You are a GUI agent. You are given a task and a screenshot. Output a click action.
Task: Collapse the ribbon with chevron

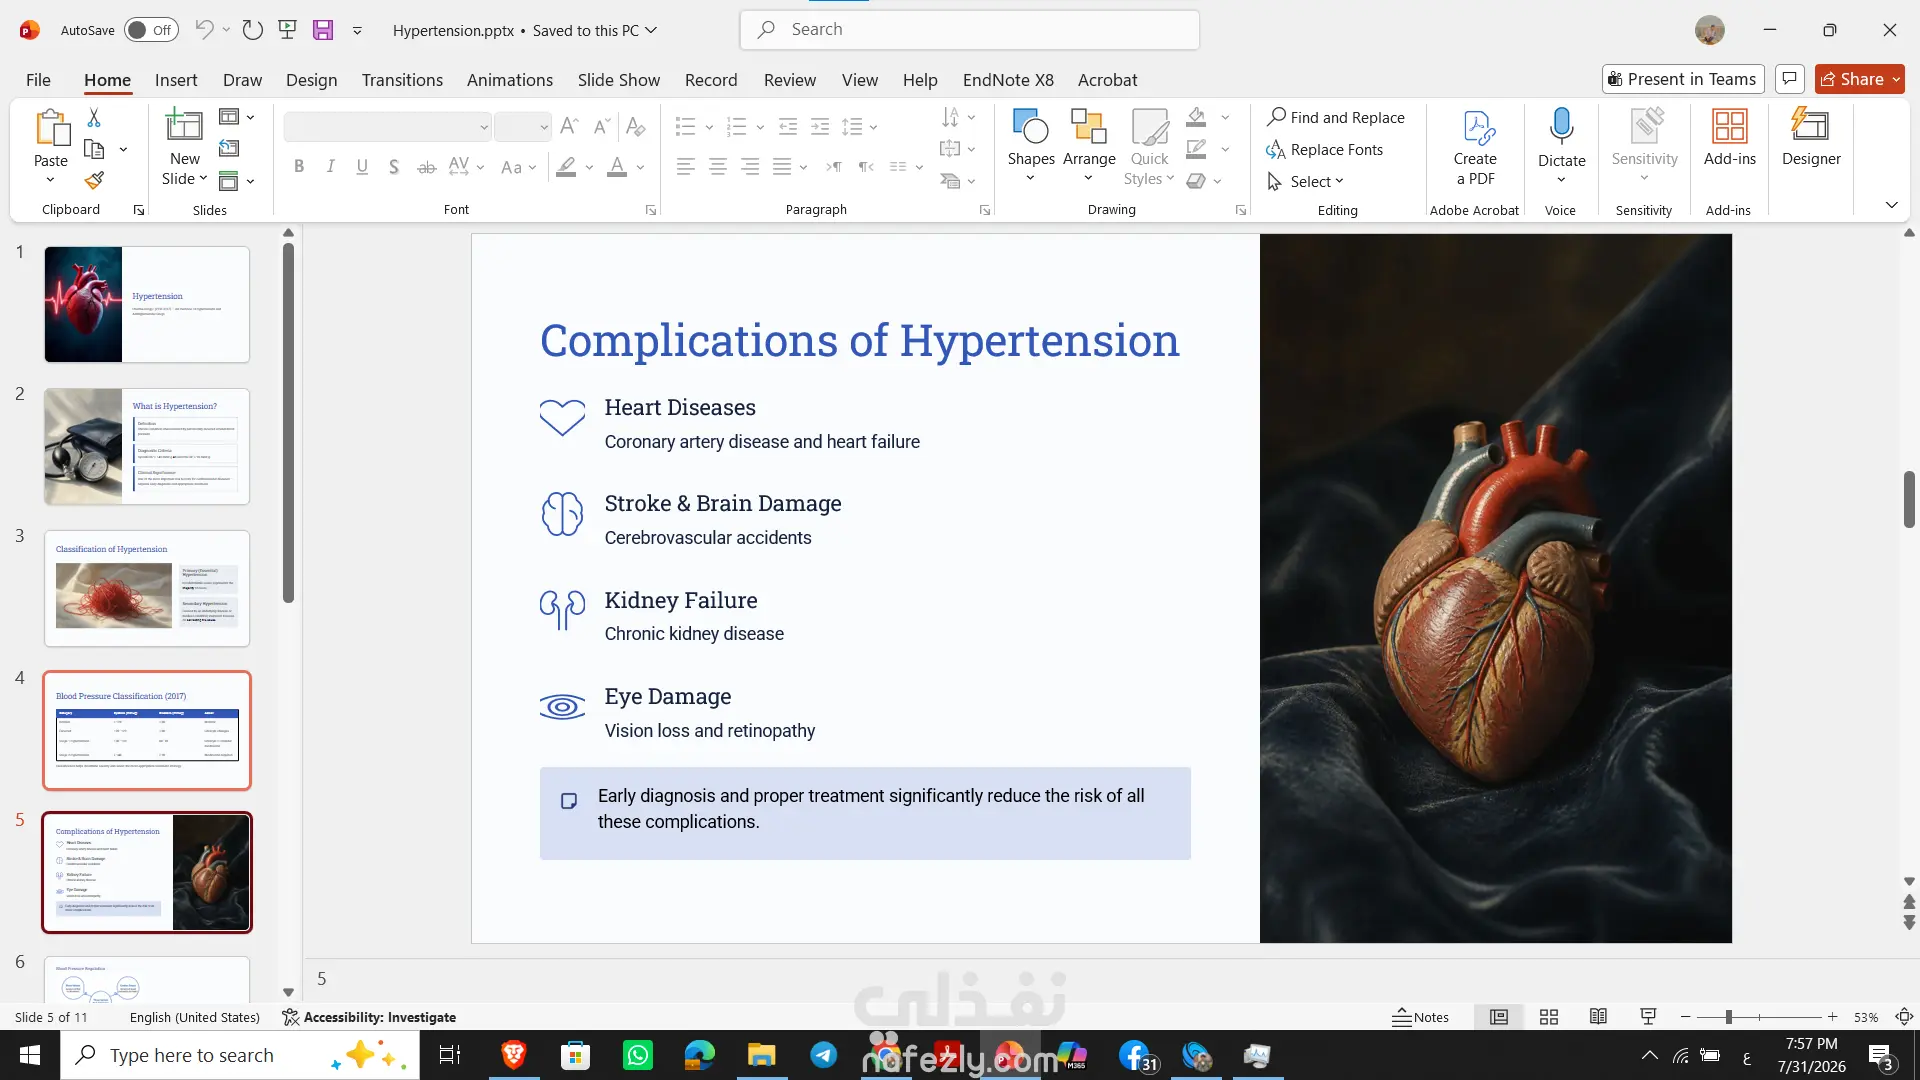point(1891,205)
